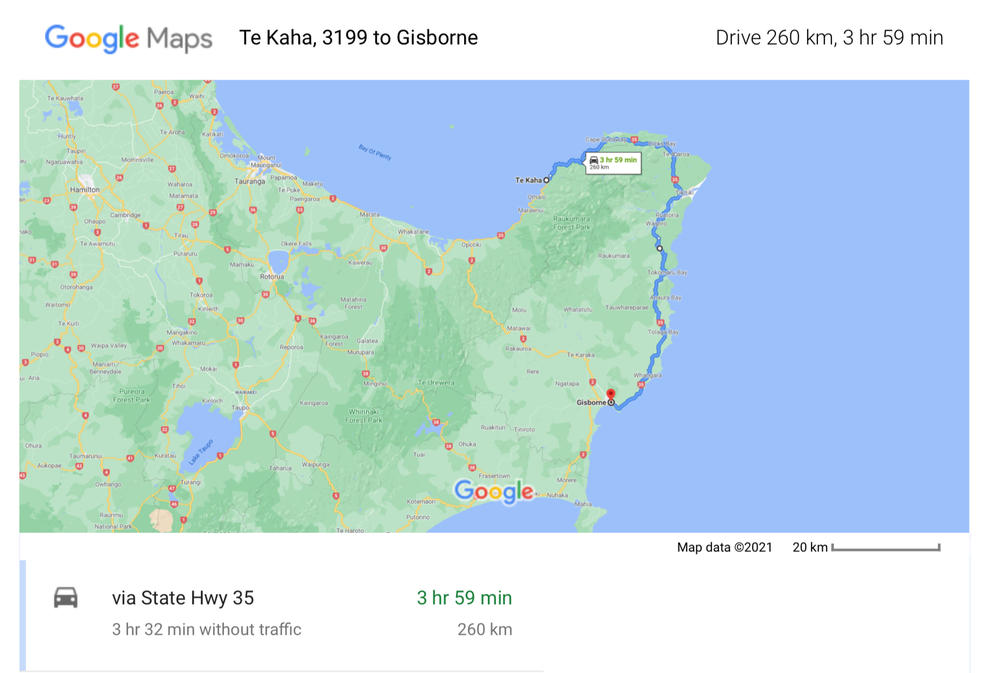Click the Cambridge label on the map
Image resolution: width=1000 pixels, height=673 pixels.
coord(125,215)
